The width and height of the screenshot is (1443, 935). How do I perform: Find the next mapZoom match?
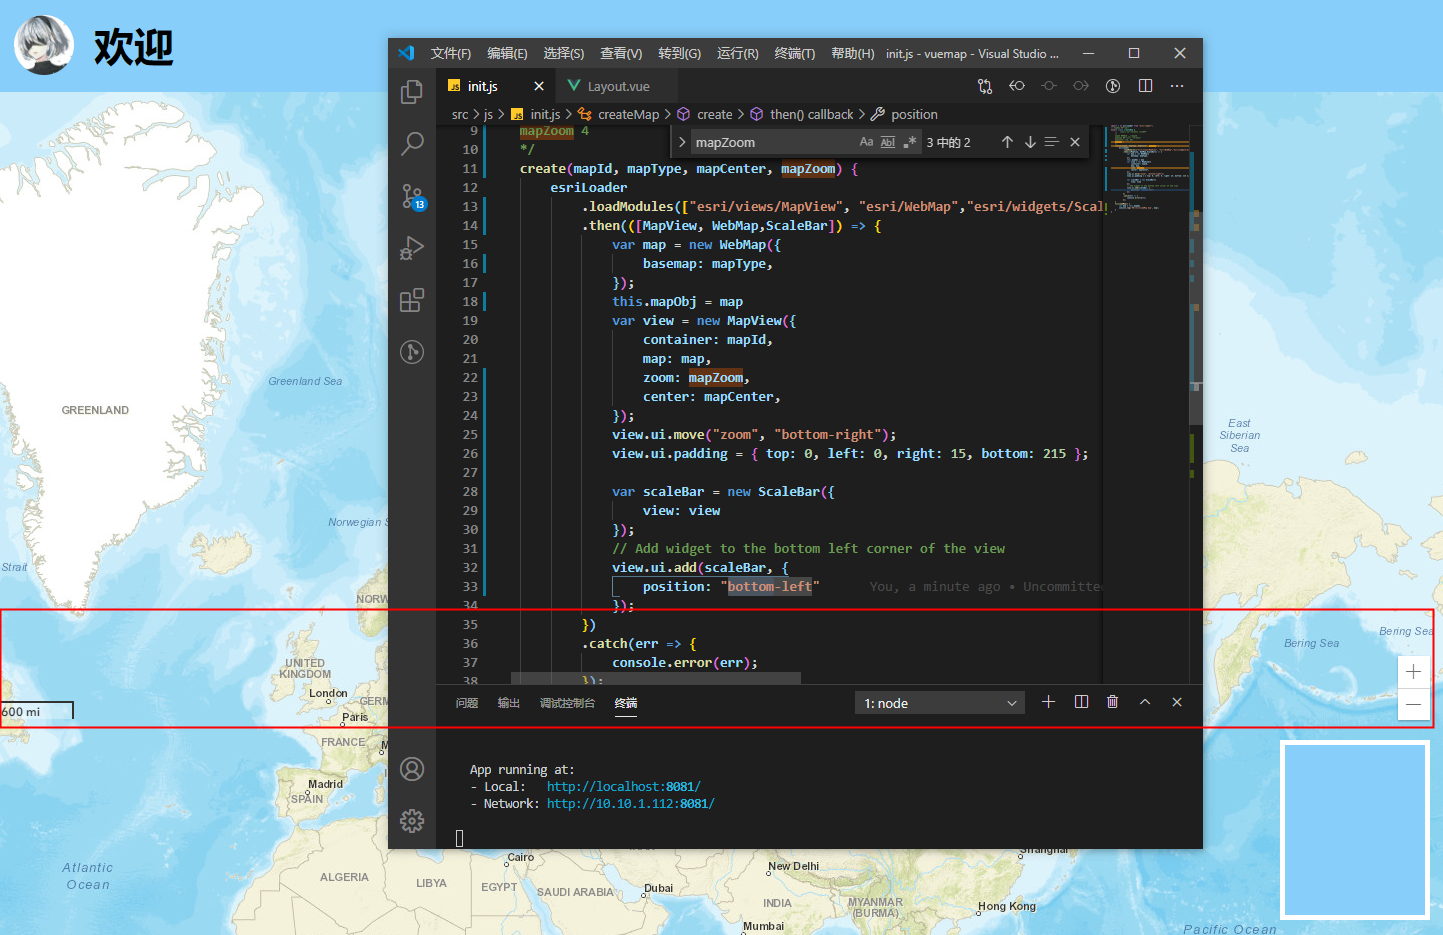click(1030, 142)
